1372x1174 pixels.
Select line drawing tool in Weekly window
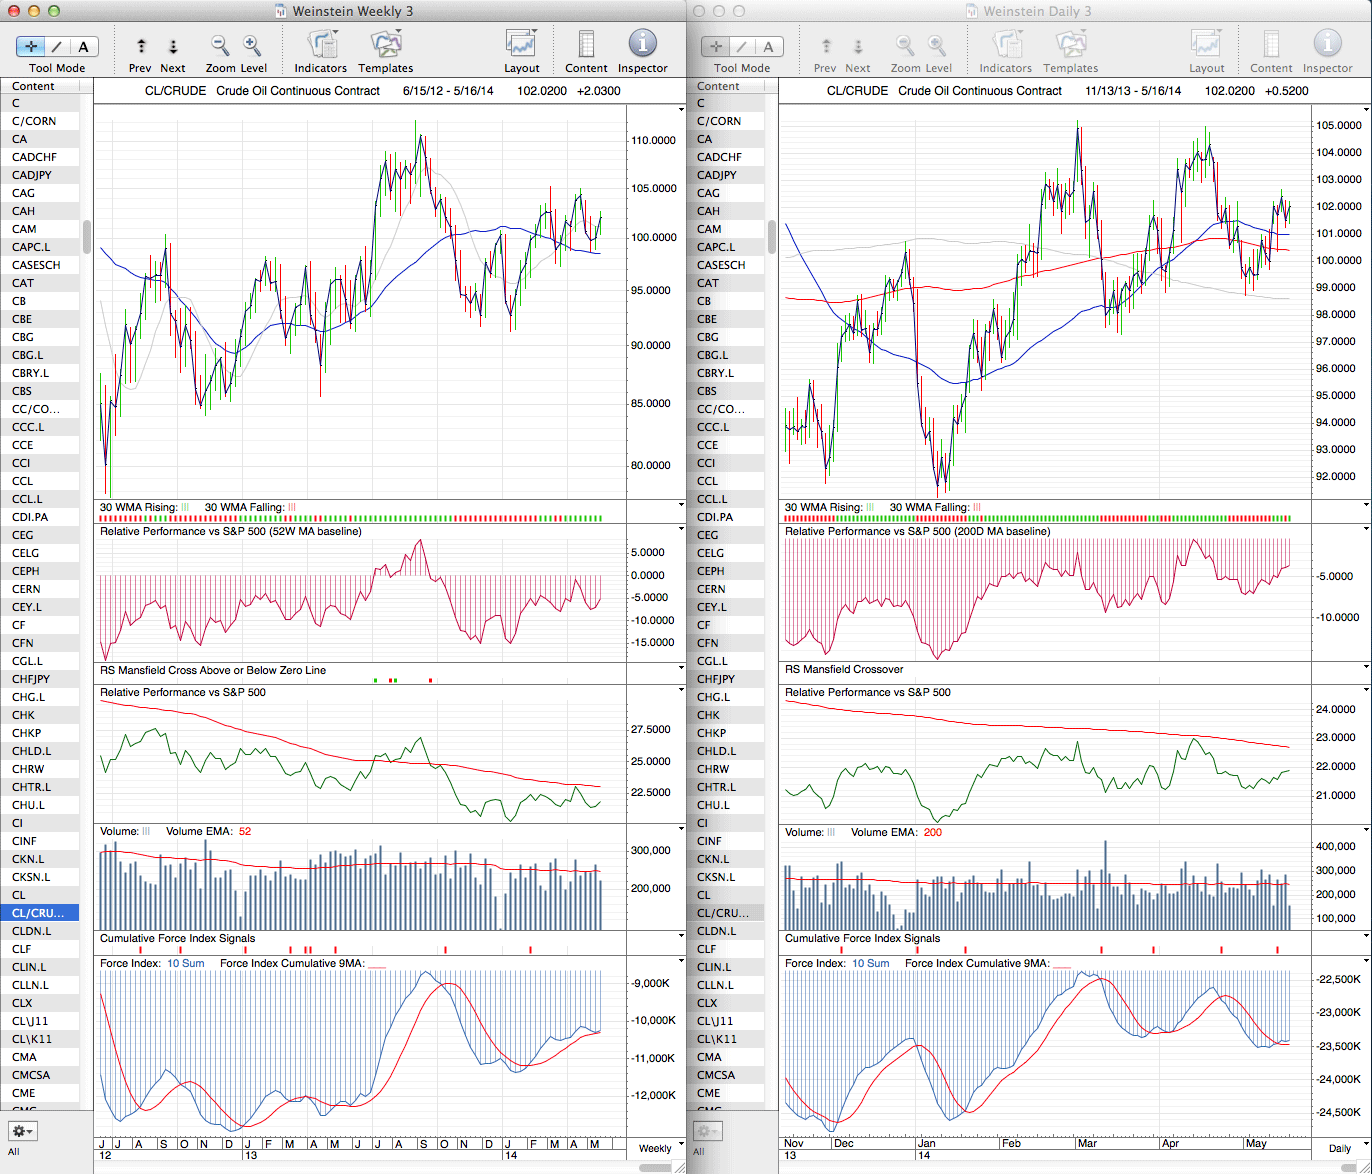pos(57,46)
